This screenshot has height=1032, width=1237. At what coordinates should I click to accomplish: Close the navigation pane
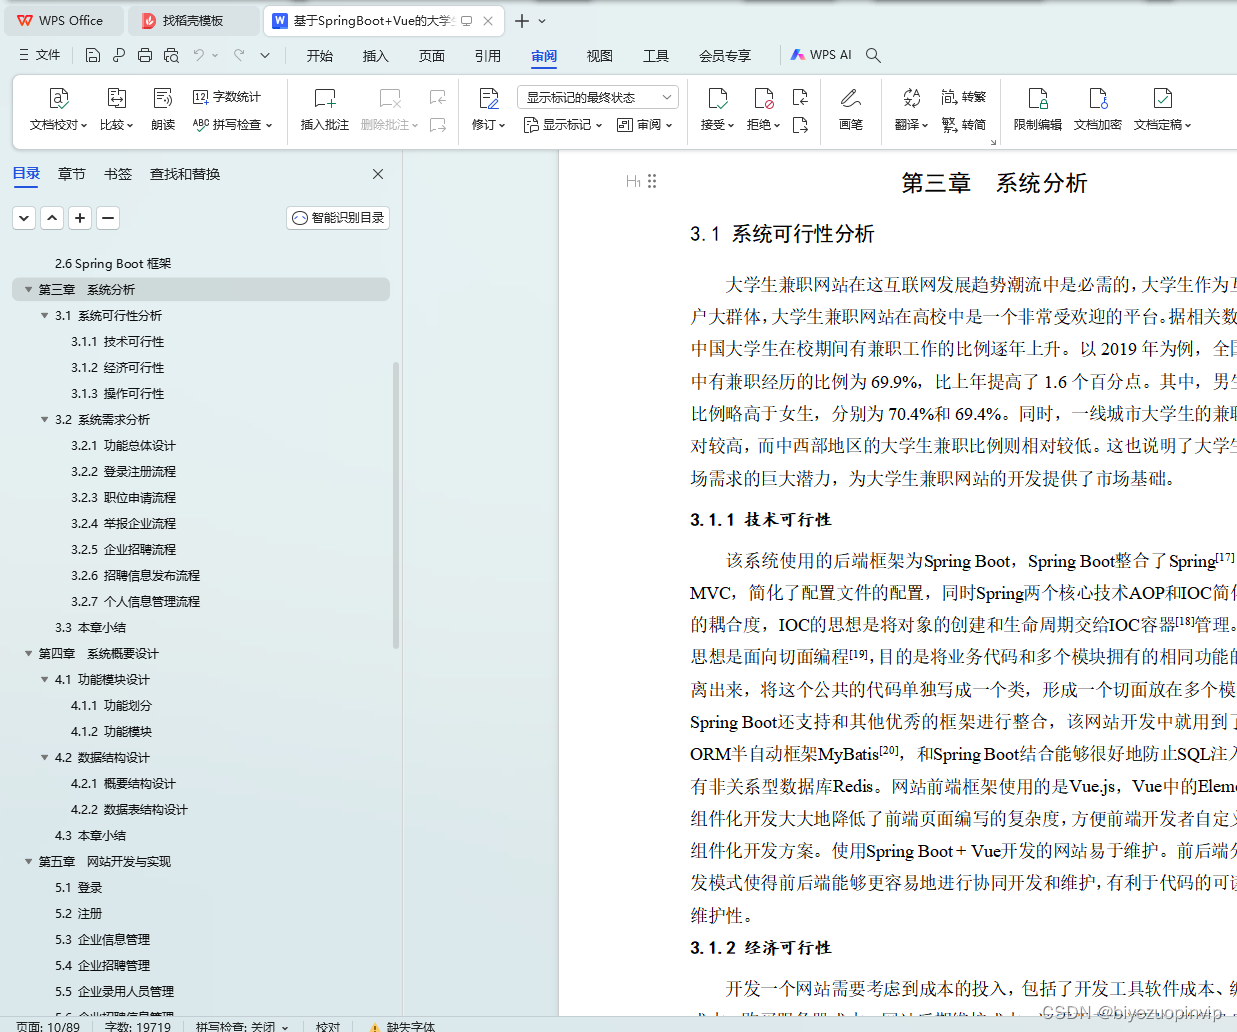point(378,174)
